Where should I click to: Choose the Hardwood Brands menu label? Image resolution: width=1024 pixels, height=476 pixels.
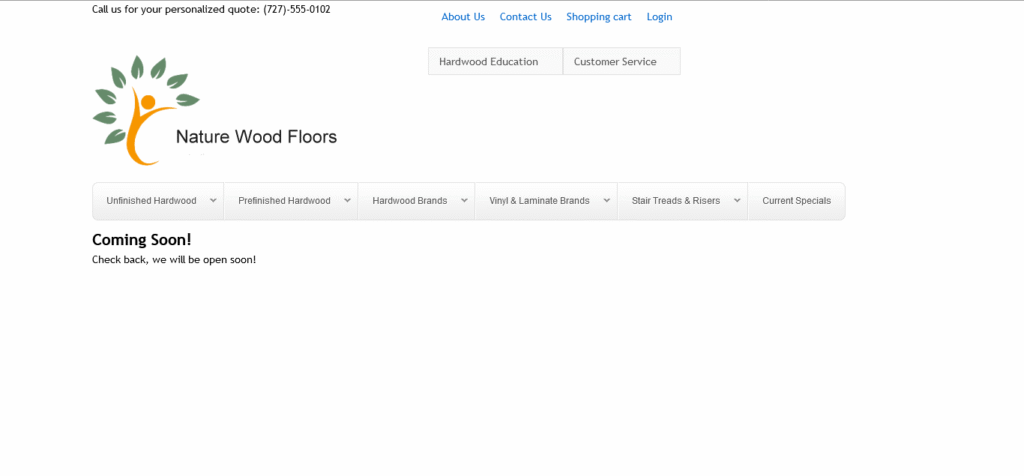tap(409, 201)
